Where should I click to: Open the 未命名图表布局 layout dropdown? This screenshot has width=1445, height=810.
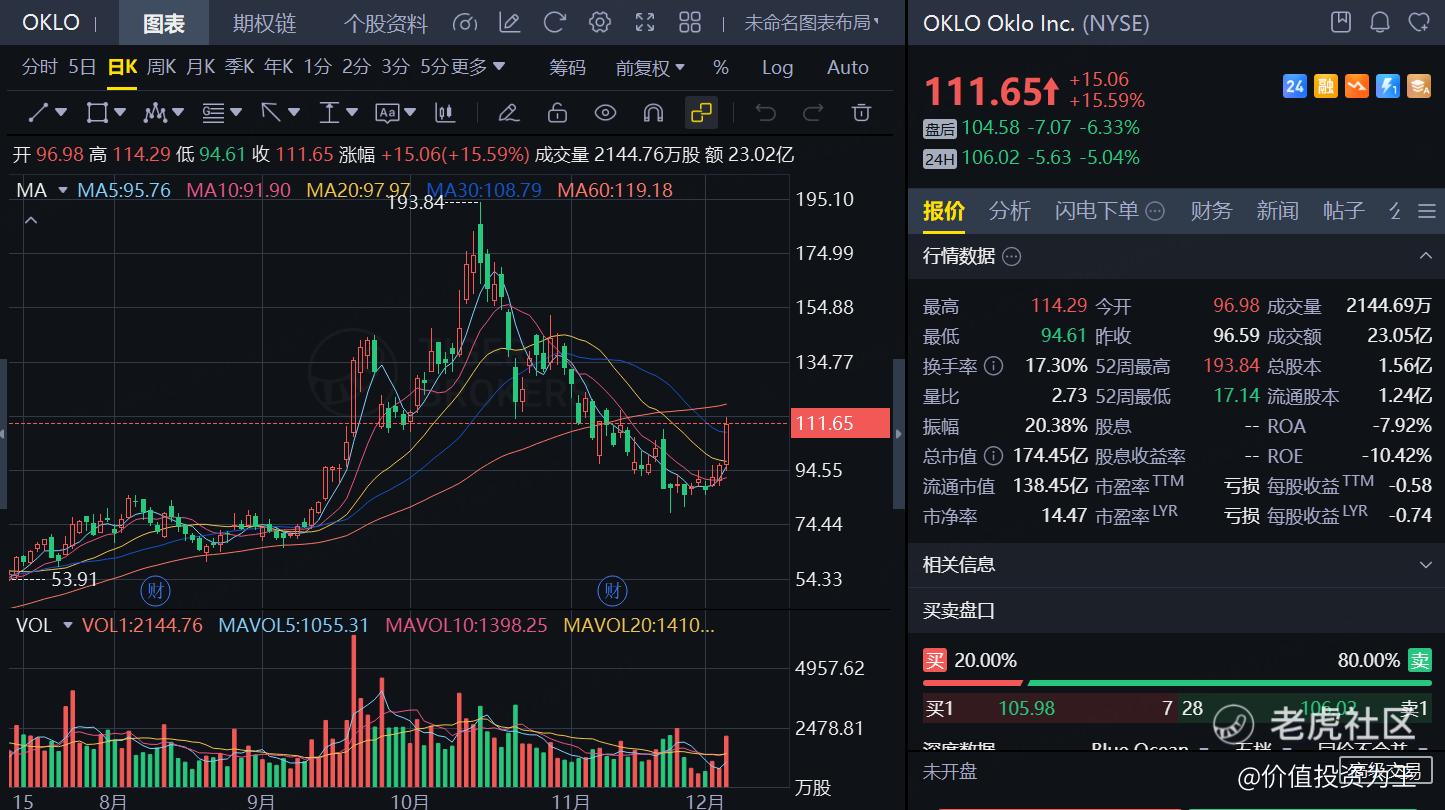coord(812,22)
